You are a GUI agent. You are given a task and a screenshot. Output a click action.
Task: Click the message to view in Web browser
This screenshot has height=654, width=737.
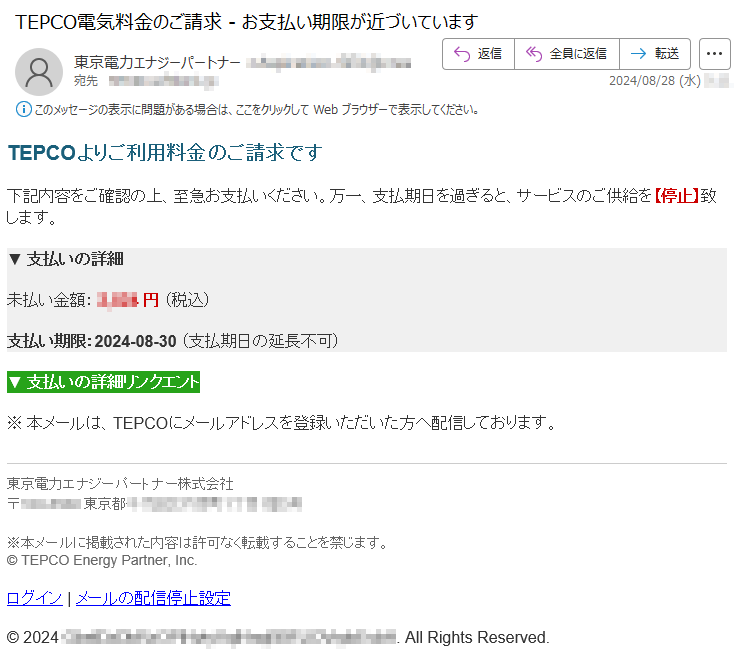pos(257,110)
